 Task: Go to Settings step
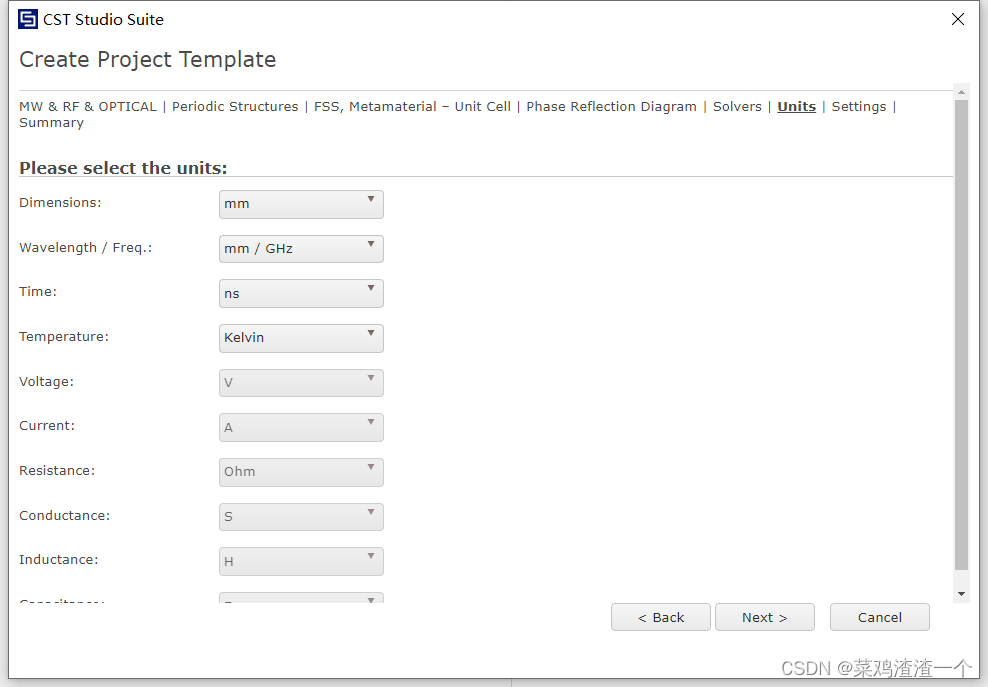859,107
